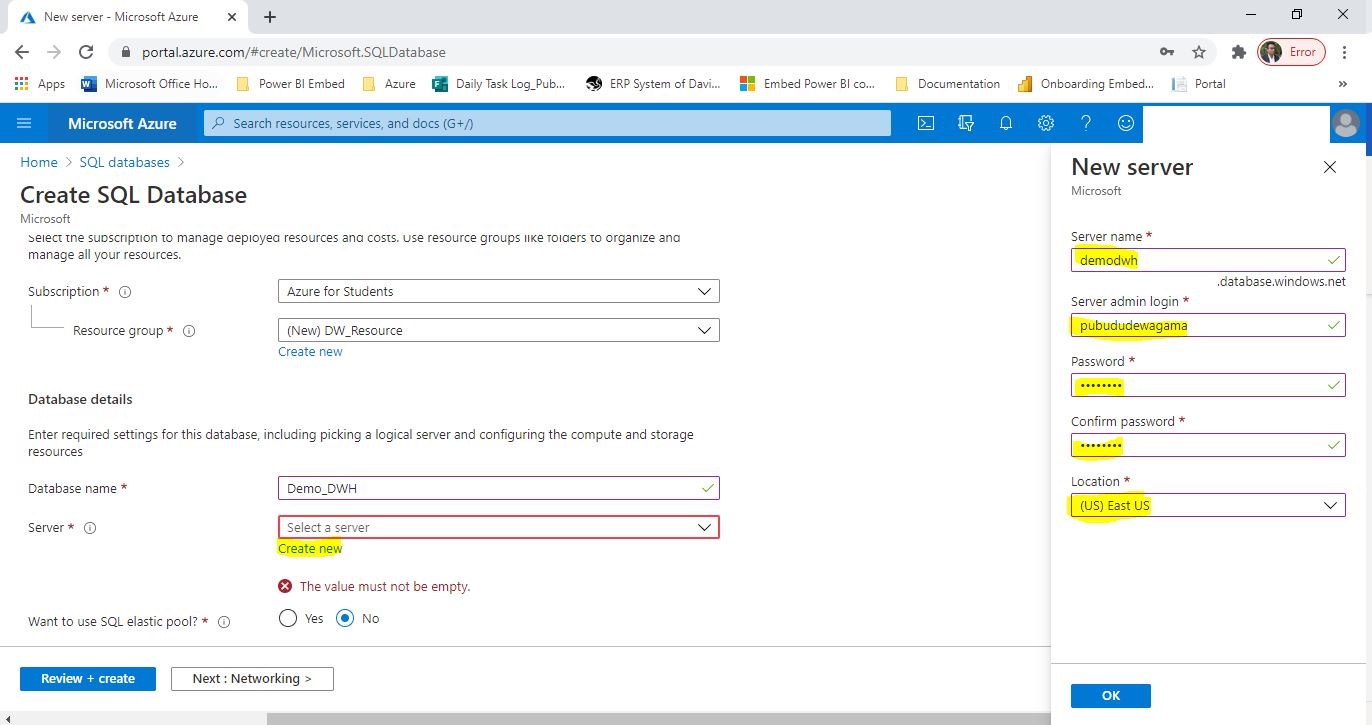The image size is (1372, 725).
Task: Open the Azure account avatar
Action: coord(1346,124)
